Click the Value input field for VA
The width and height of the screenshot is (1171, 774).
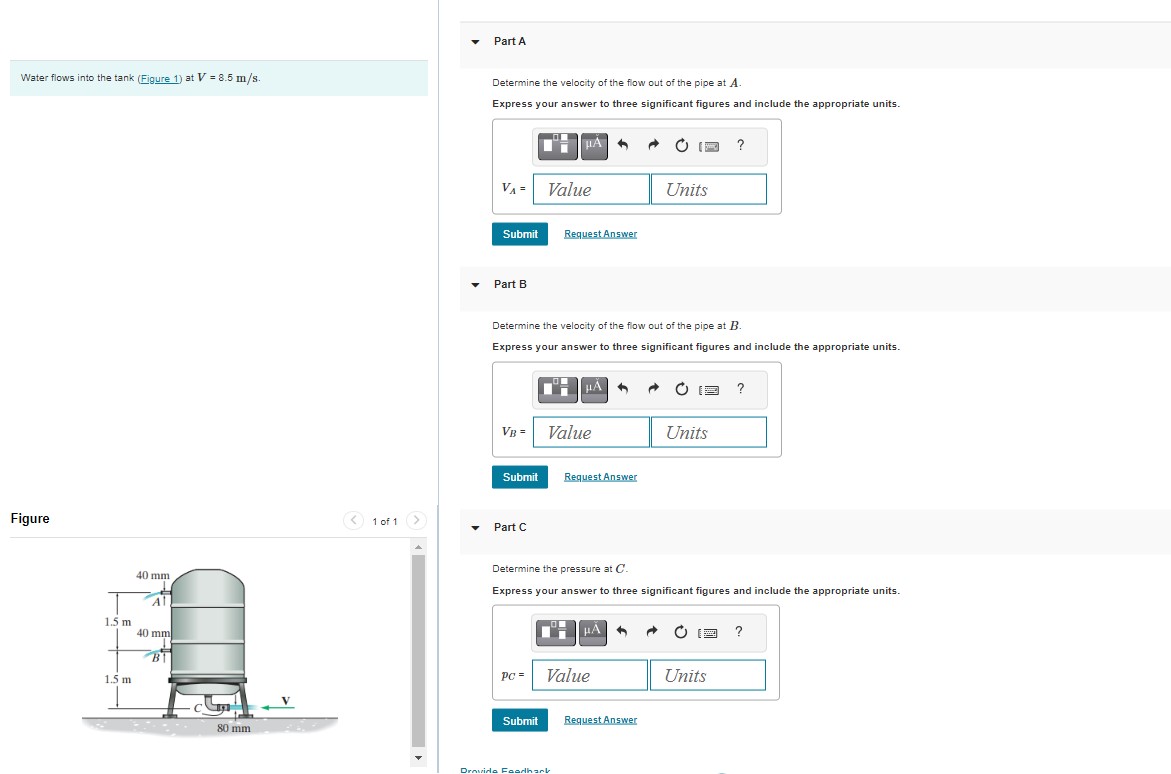point(590,188)
